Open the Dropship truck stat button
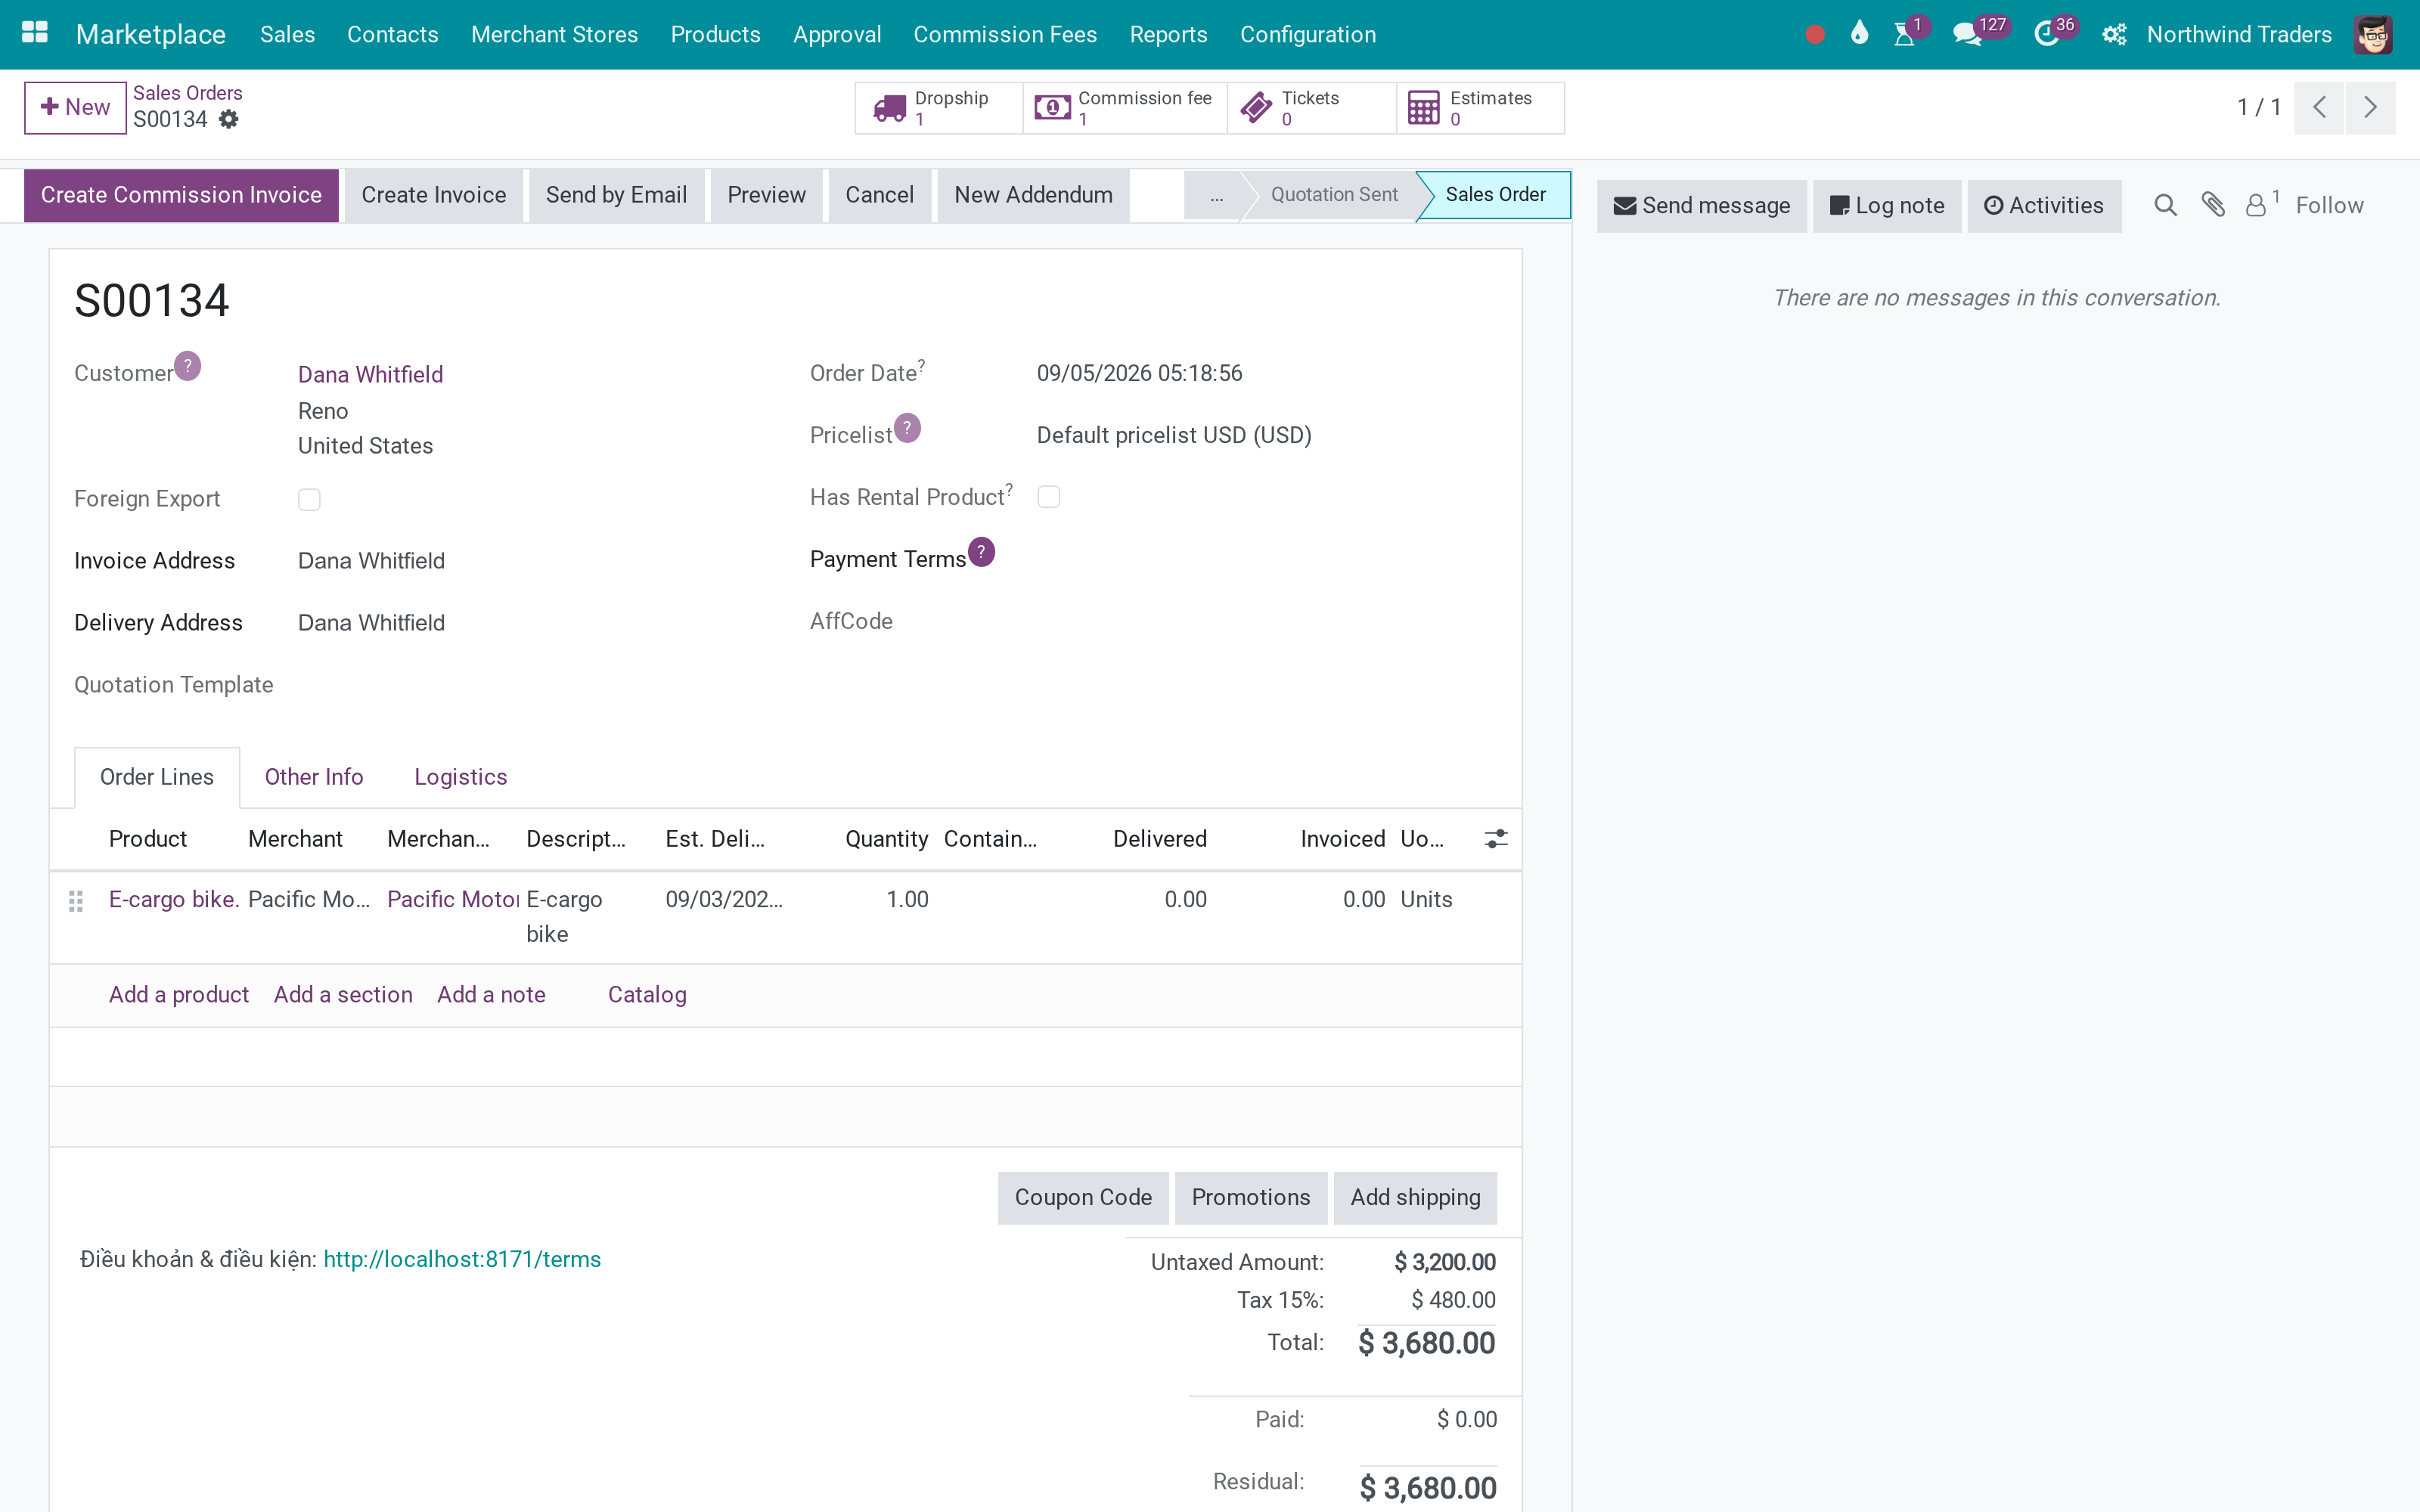 938,108
